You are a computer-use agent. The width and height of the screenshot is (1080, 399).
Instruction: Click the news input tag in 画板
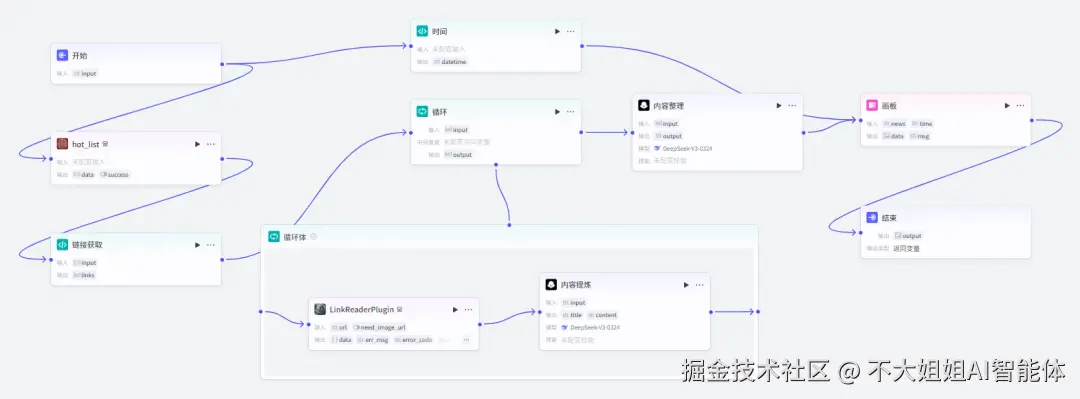pyautogui.click(x=895, y=123)
